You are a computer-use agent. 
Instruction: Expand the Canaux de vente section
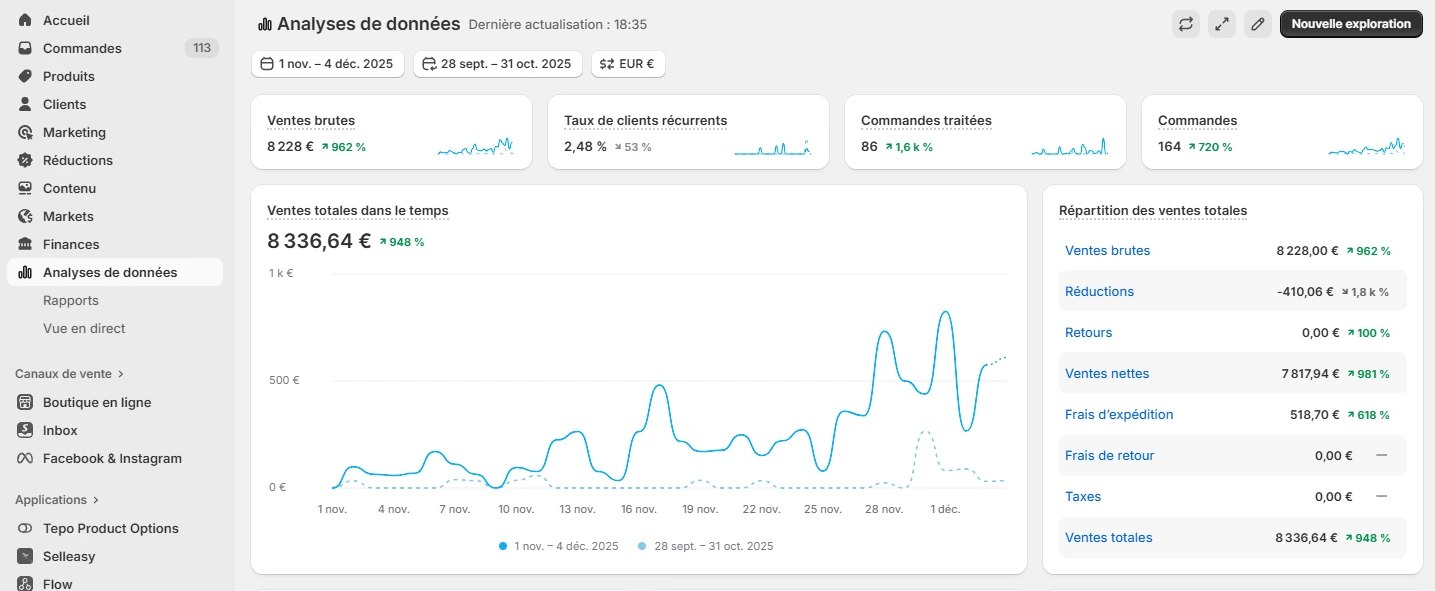coord(70,373)
